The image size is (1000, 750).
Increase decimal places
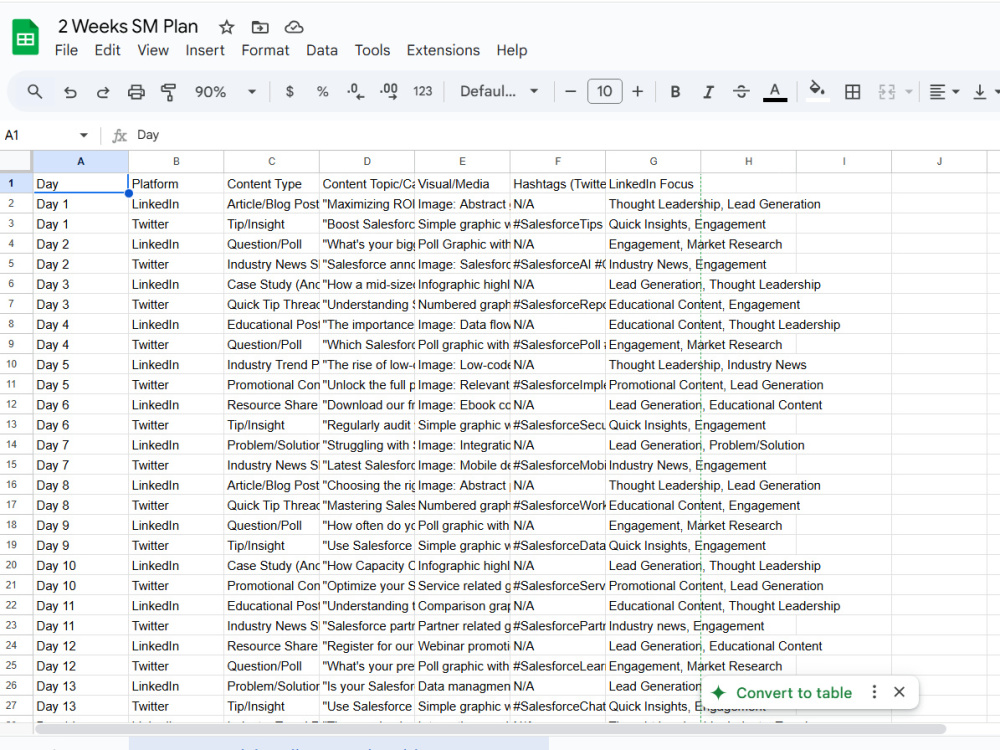click(x=388, y=92)
